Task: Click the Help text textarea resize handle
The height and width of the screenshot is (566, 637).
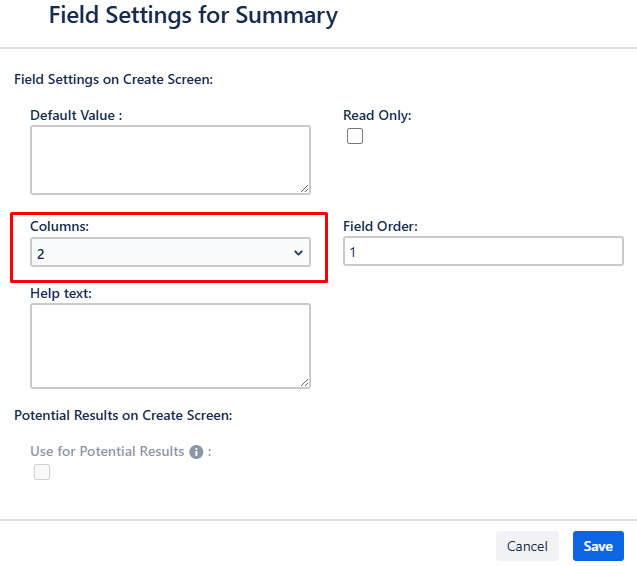Action: click(305, 382)
